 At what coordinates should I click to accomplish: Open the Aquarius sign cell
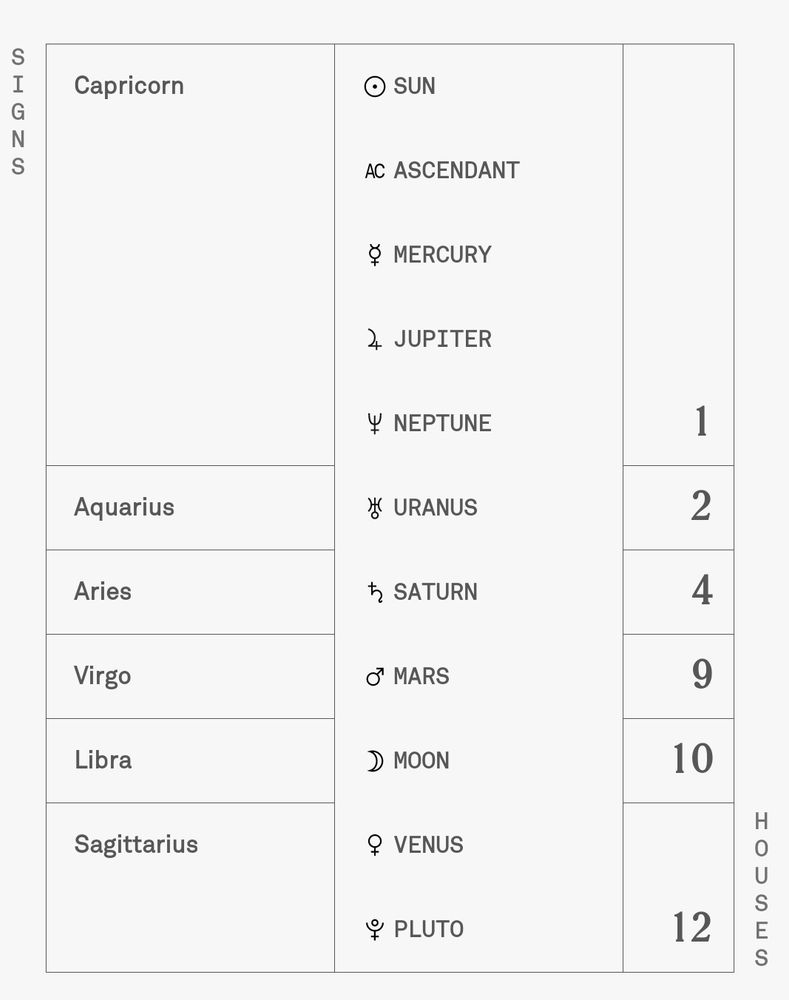coord(190,508)
